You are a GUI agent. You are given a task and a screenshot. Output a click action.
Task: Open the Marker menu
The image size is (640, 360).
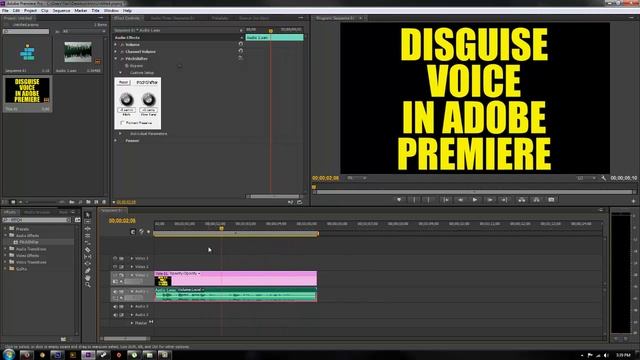coord(81,11)
